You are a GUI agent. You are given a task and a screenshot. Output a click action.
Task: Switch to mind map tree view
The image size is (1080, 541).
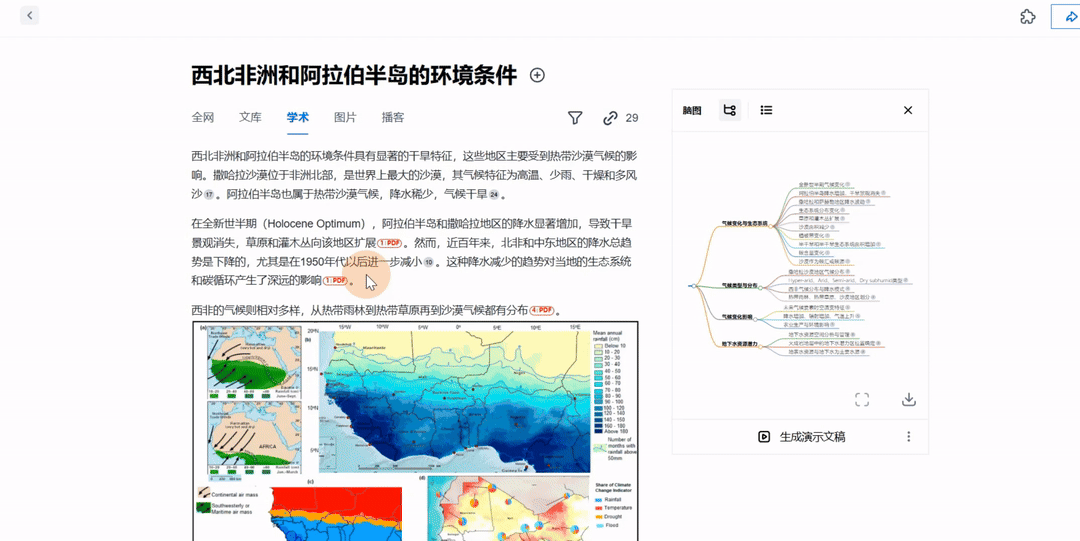tap(730, 110)
